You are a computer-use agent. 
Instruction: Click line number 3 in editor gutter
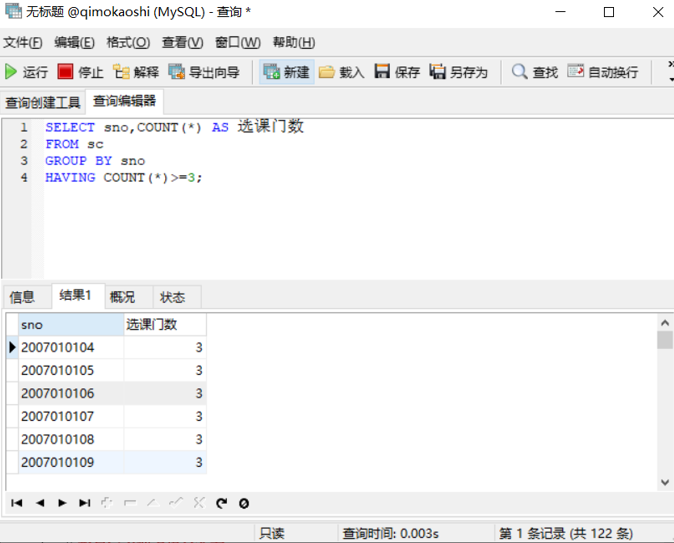[x=24, y=161]
